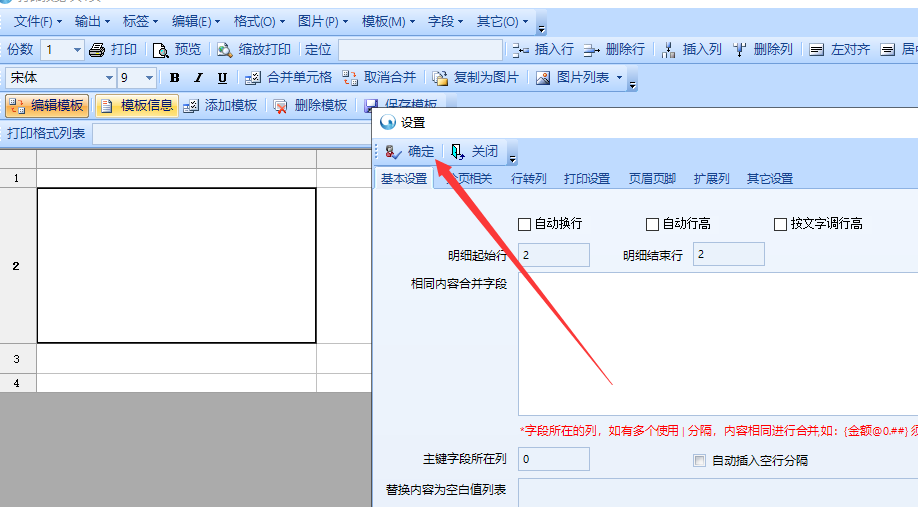Click the Underline formatting icon
The image size is (918, 507).
tap(222, 78)
